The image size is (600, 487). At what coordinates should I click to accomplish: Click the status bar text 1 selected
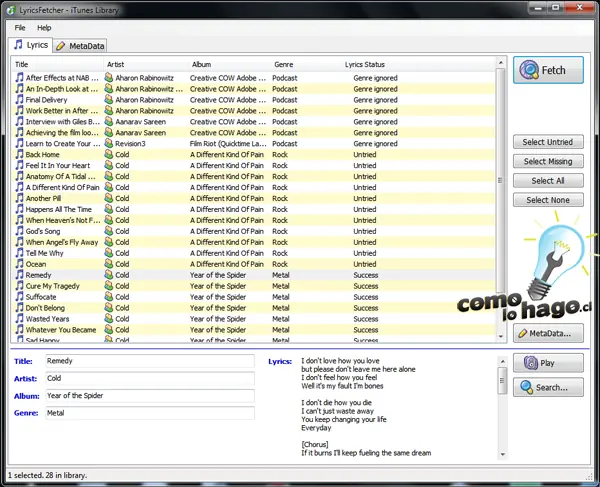tap(47, 475)
